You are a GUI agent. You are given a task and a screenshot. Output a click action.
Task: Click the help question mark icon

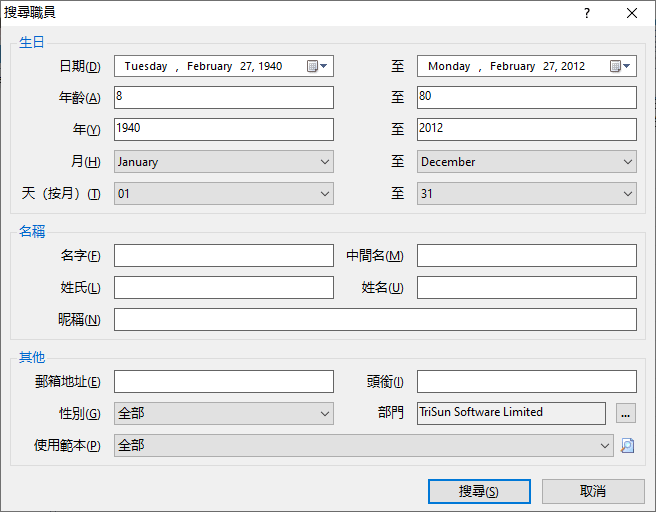[587, 13]
